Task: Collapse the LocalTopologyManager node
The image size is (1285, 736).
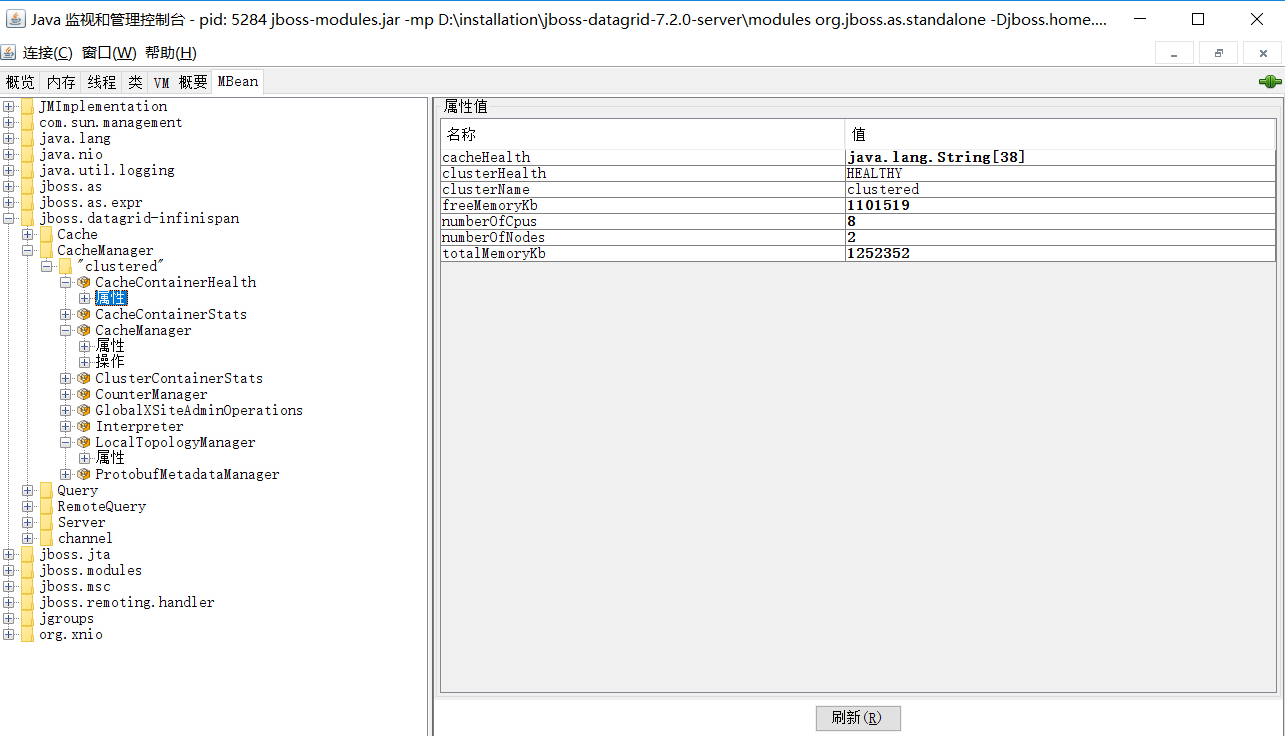Action: 66,443
